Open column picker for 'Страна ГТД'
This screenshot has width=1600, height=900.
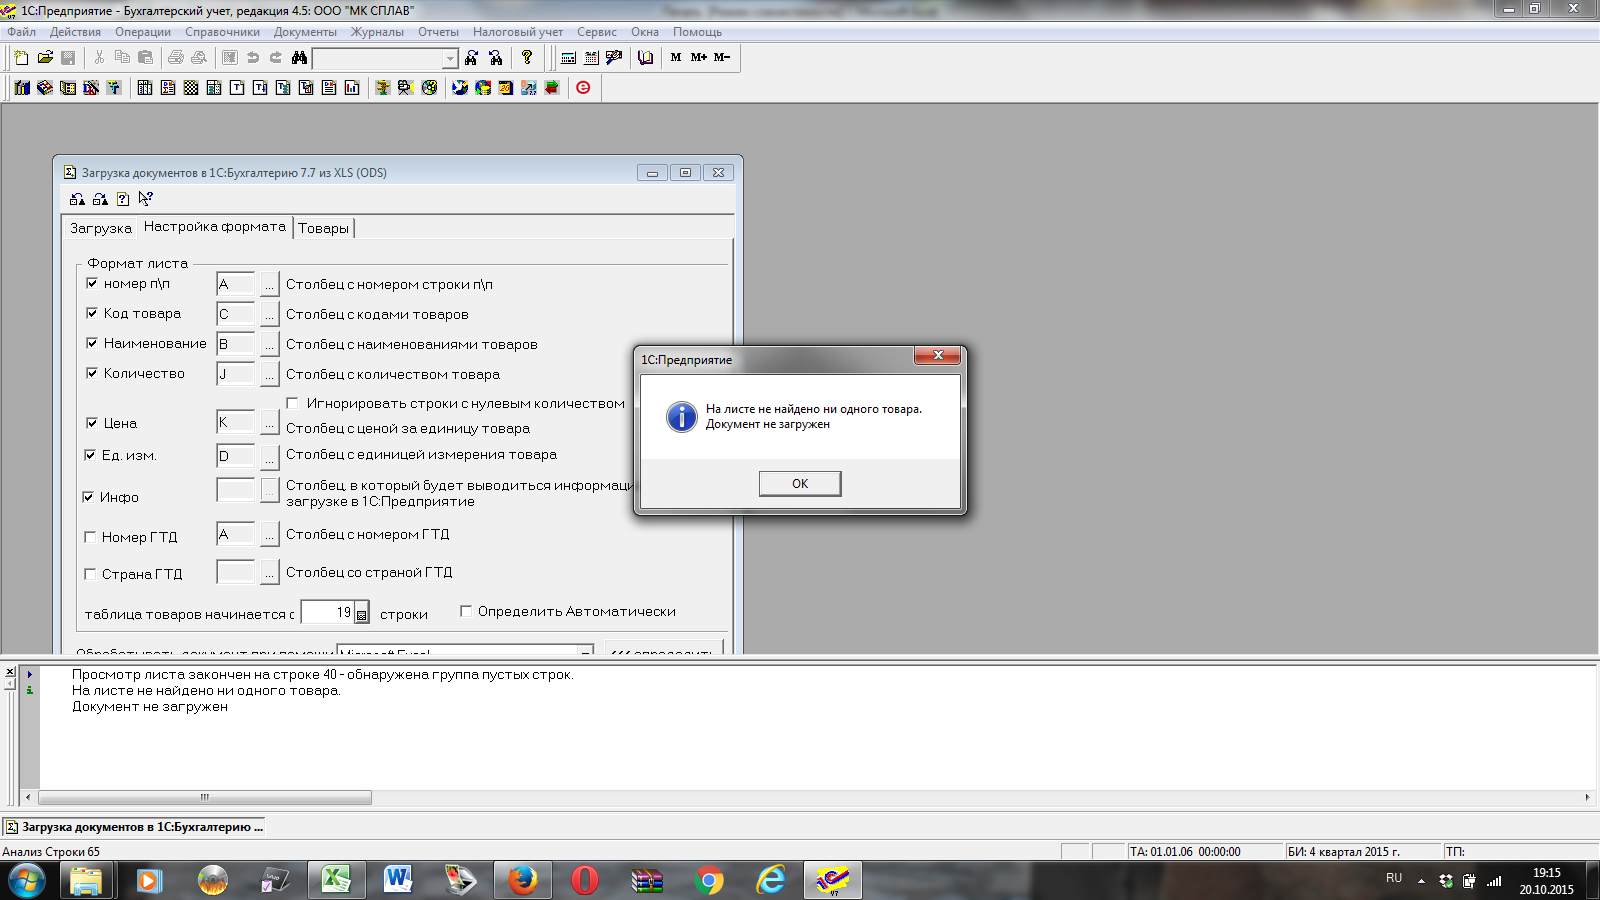coord(269,573)
